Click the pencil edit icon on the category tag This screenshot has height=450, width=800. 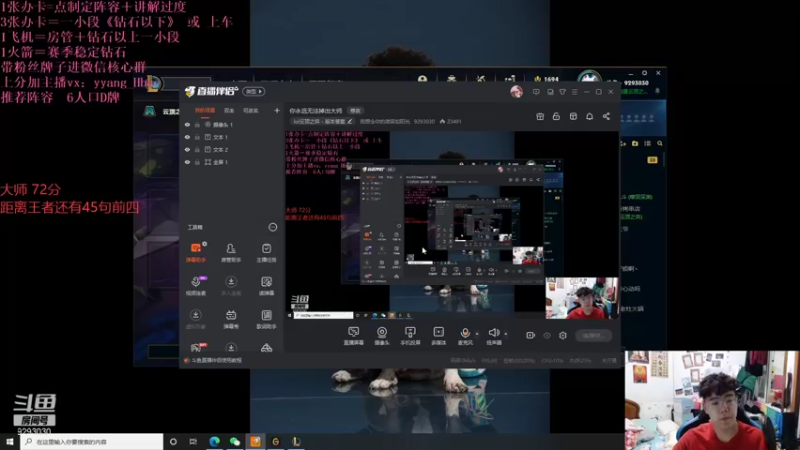[349, 121]
